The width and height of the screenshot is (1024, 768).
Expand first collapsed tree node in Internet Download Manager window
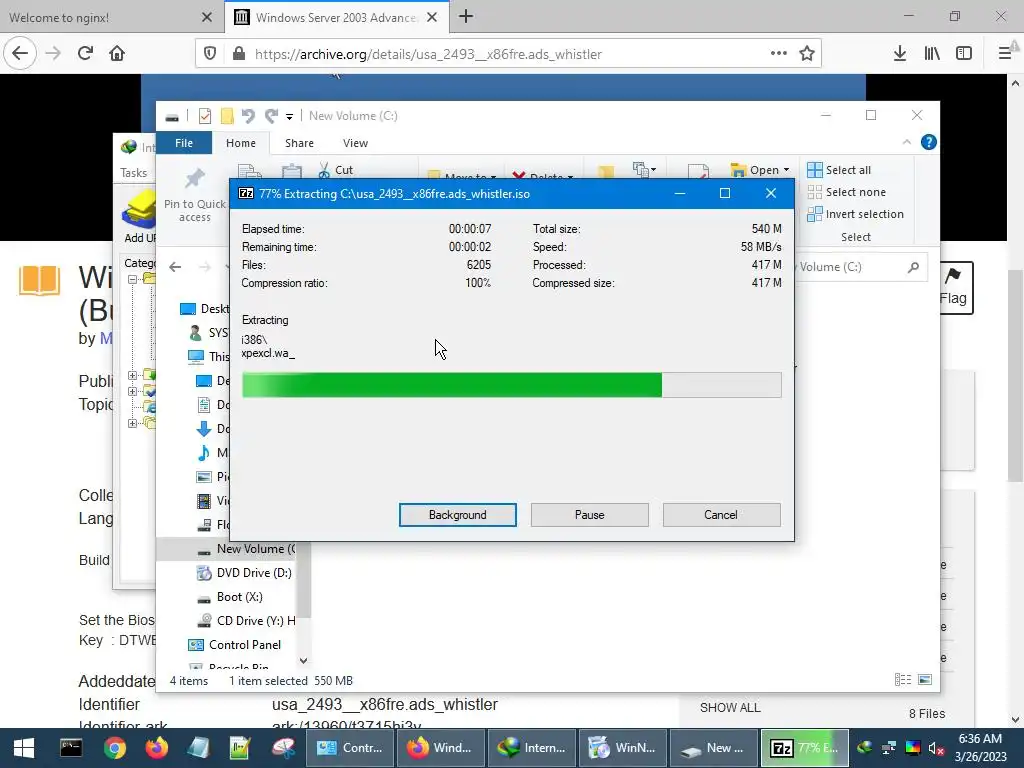pos(132,376)
